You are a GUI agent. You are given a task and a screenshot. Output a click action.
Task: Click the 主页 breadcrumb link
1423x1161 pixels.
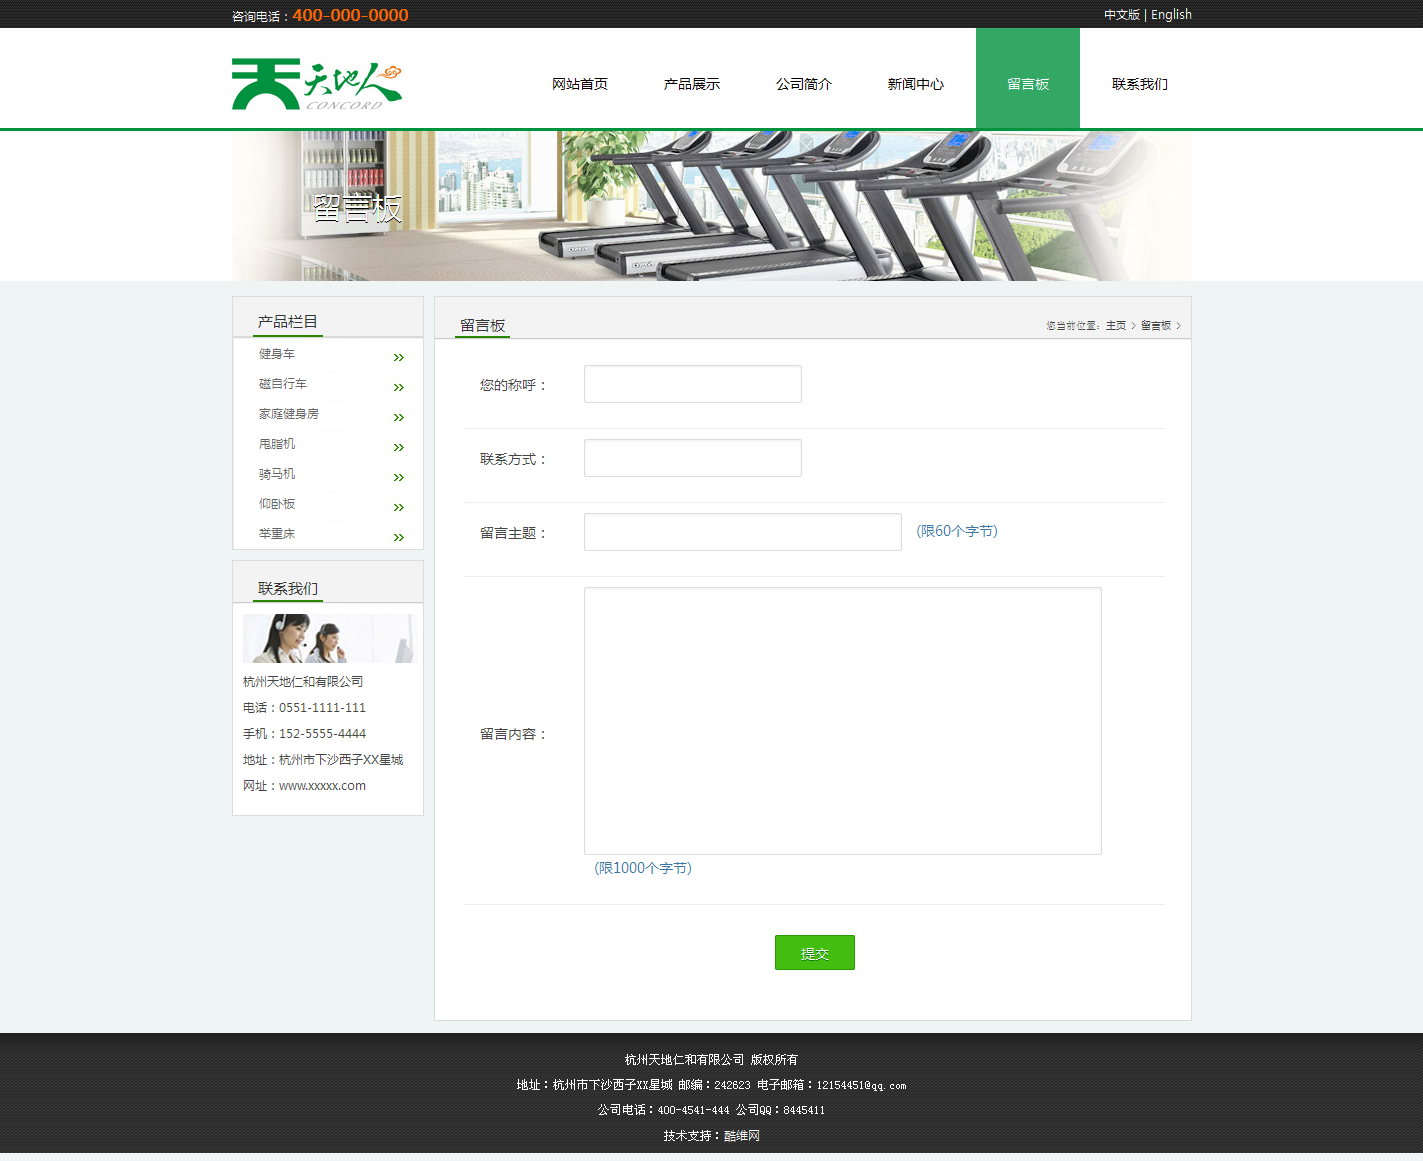1116,326
